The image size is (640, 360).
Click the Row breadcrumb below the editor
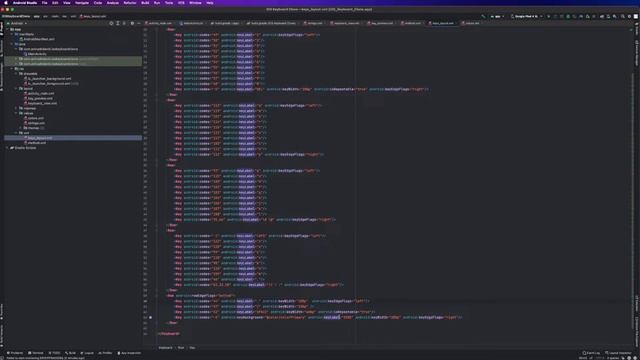181,348
